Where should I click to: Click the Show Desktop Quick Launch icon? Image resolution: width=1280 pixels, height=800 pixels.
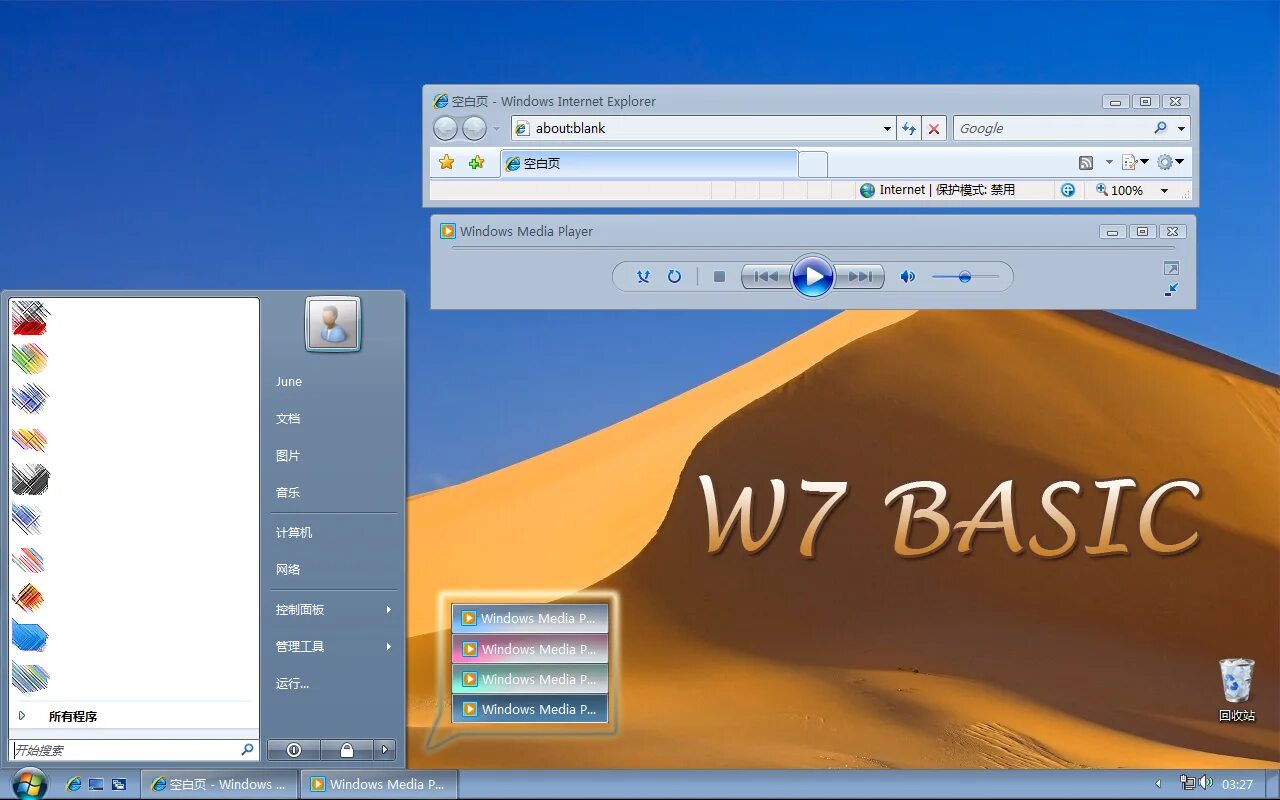(97, 784)
